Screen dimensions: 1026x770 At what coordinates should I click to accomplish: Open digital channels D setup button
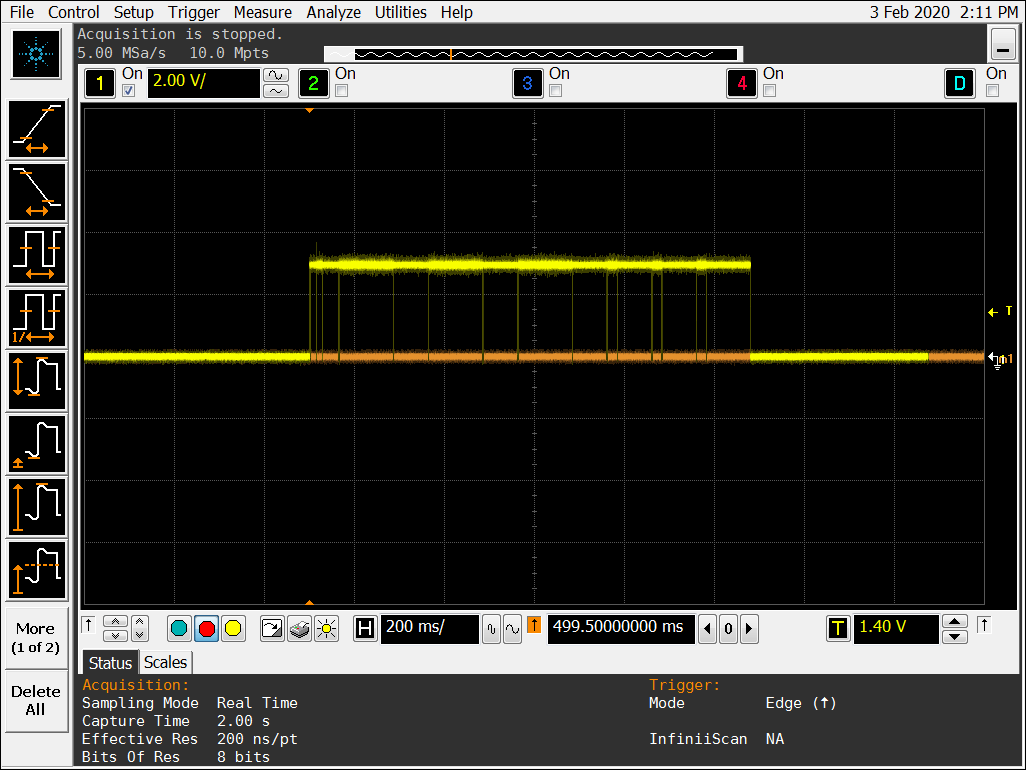tap(960, 83)
